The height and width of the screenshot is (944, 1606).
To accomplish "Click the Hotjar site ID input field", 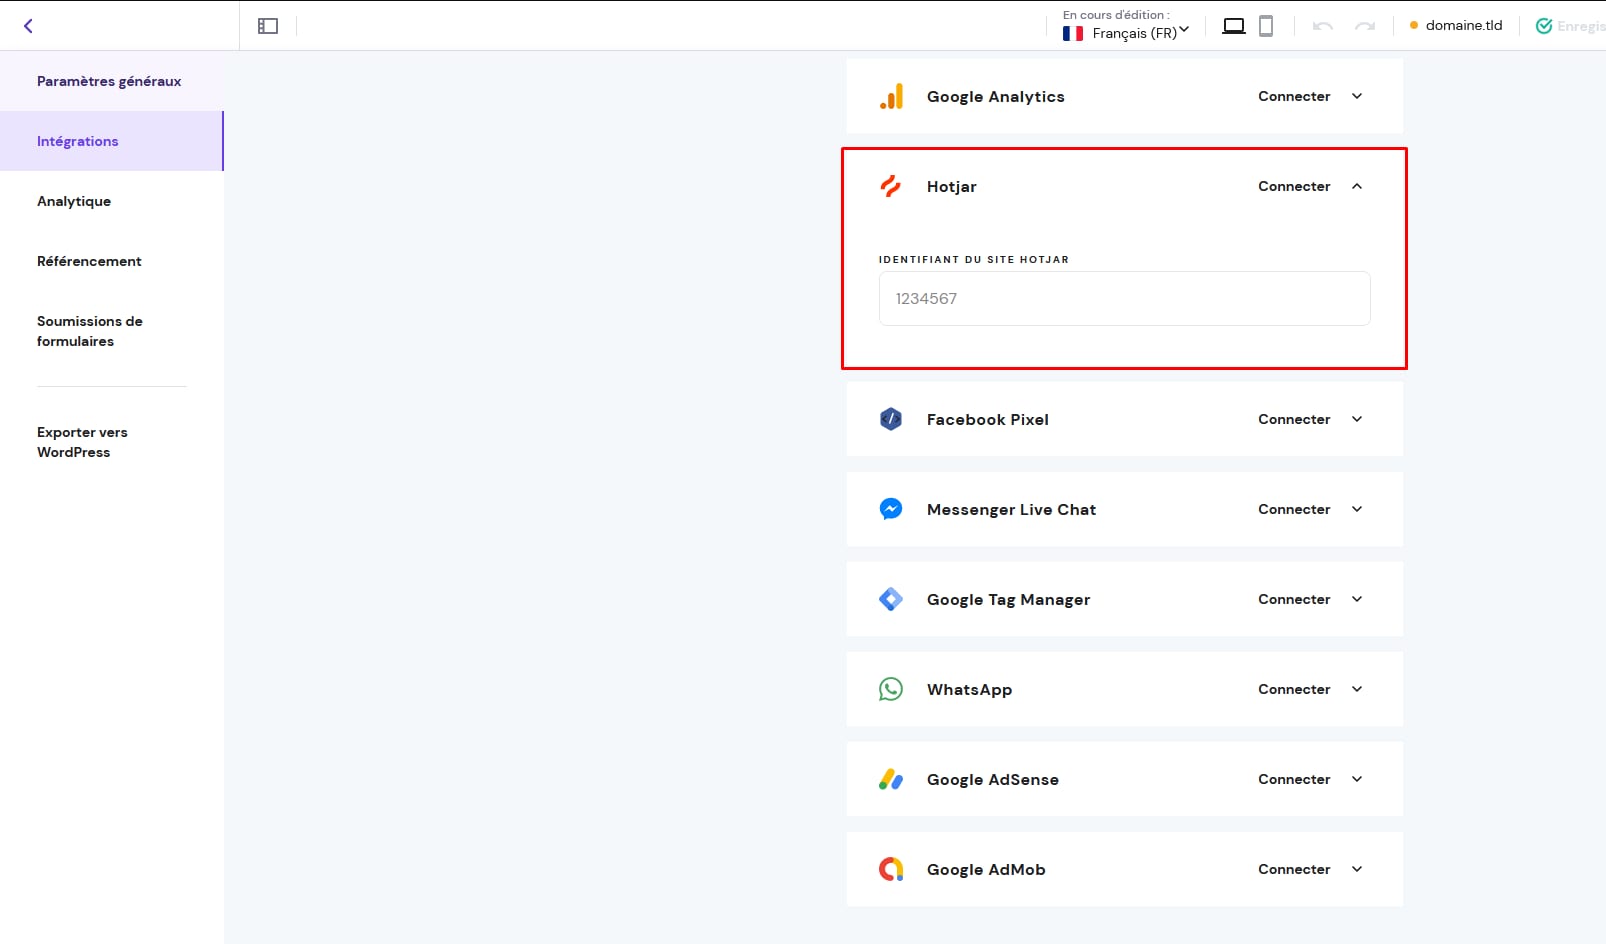I will (x=1124, y=299).
